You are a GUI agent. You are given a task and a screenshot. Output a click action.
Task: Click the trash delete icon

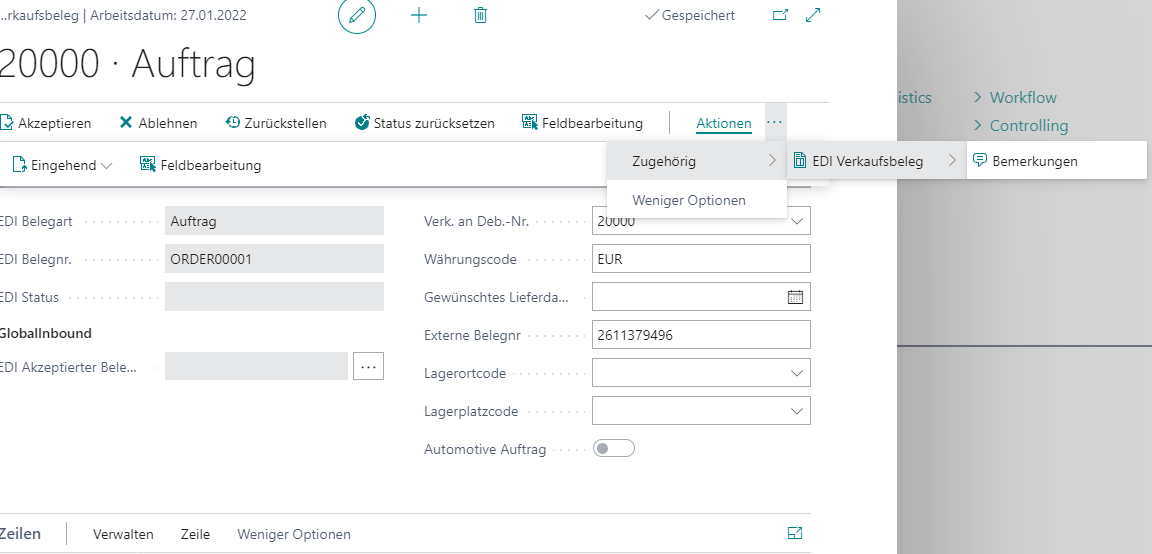point(480,16)
